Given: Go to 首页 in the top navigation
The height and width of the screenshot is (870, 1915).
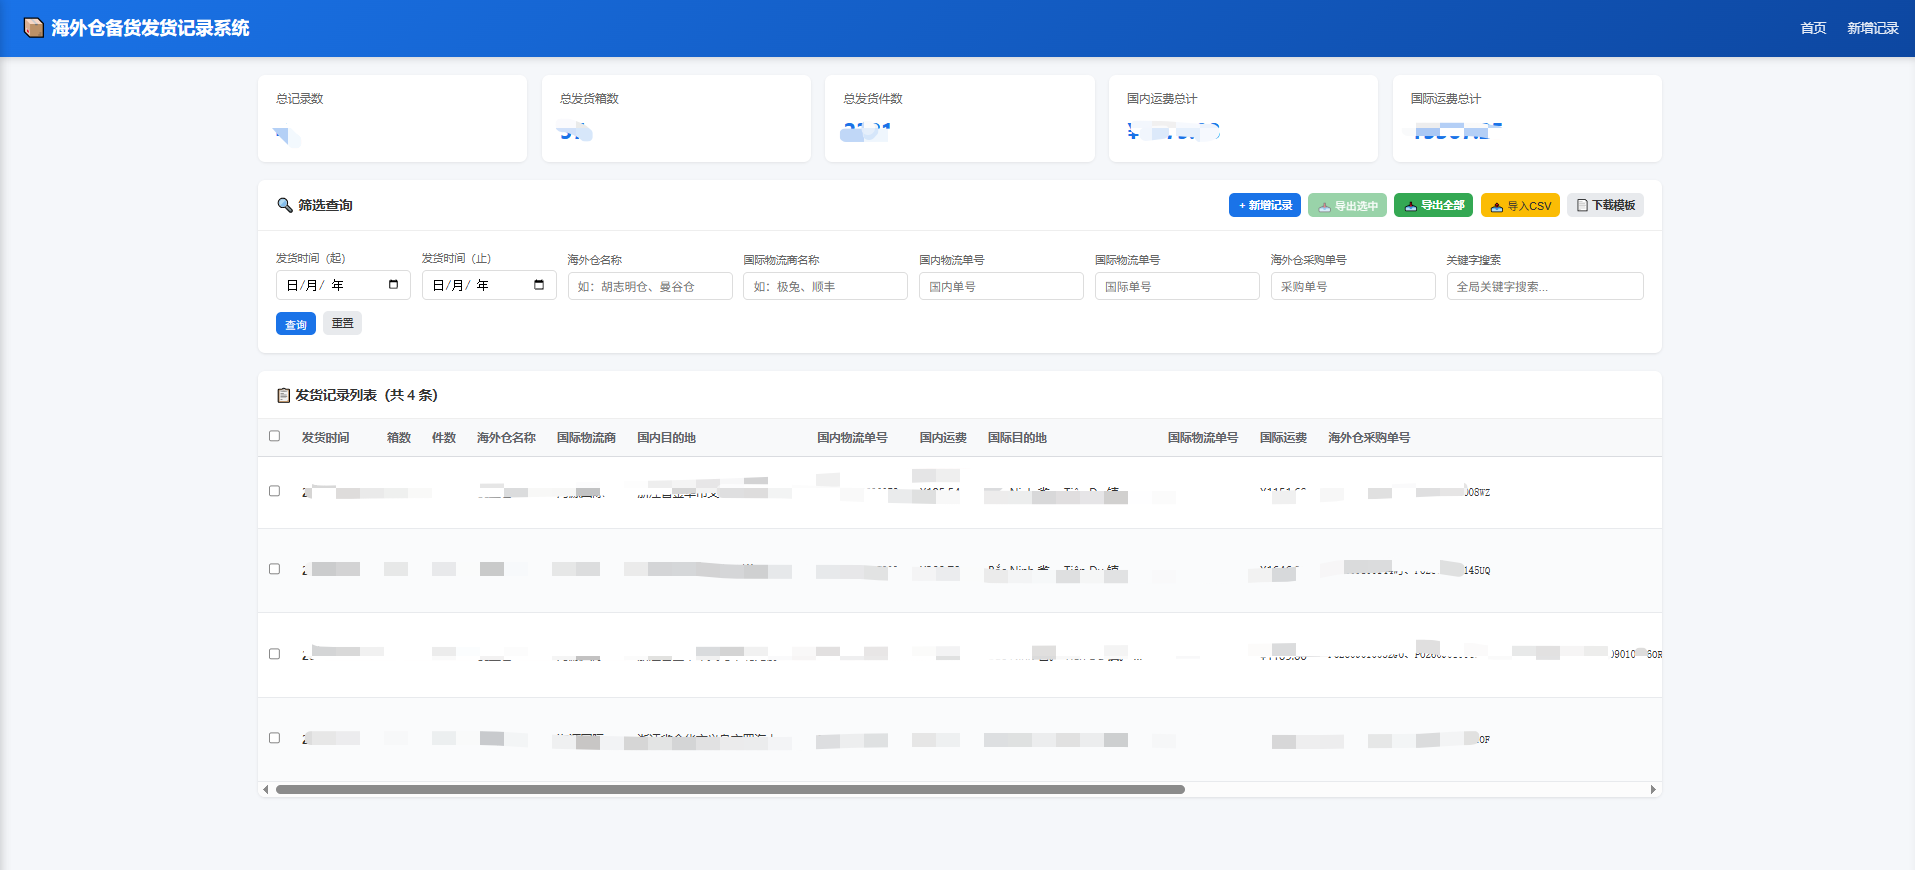Looking at the screenshot, I should (x=1813, y=28).
